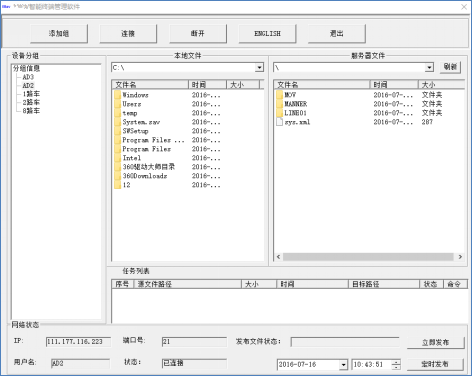Click the 360驱动大师目录 folder icon

coord(117,167)
